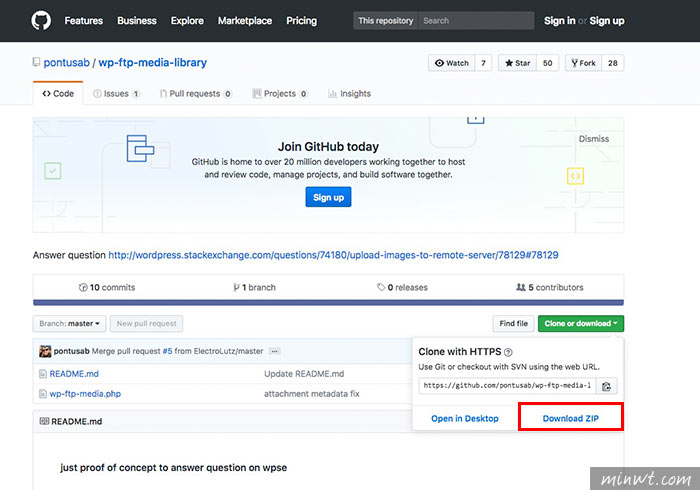This screenshot has height=490, width=700.
Task: Open wp-ftp-media-library repository link
Action: point(153,62)
